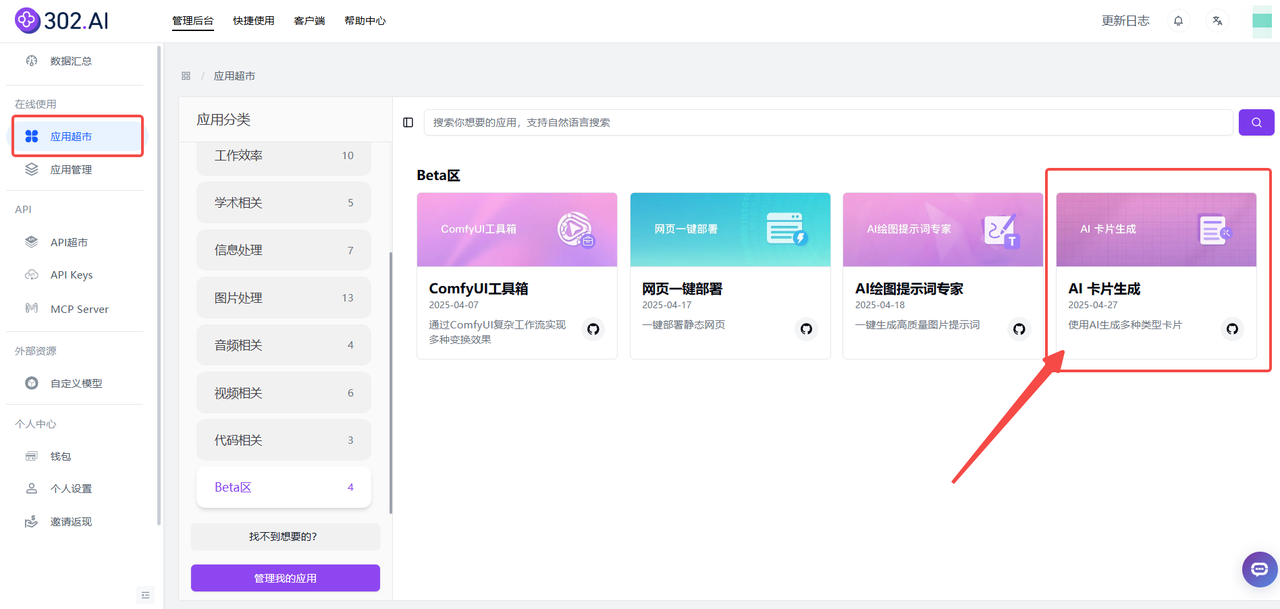Select the 工作效率 category

(284, 156)
